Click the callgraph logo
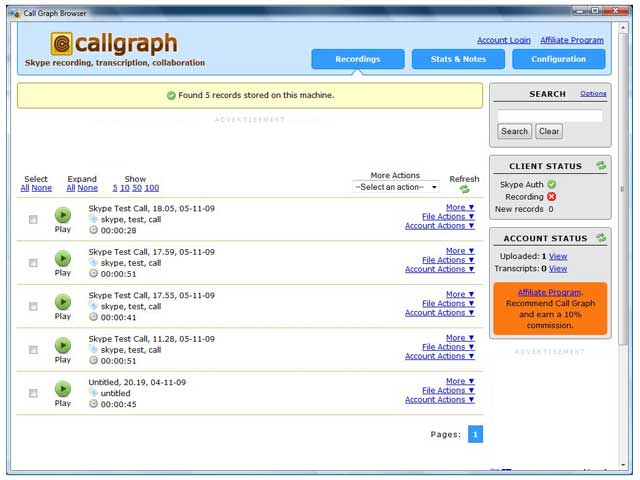Image resolution: width=640 pixels, height=480 pixels. (114, 44)
